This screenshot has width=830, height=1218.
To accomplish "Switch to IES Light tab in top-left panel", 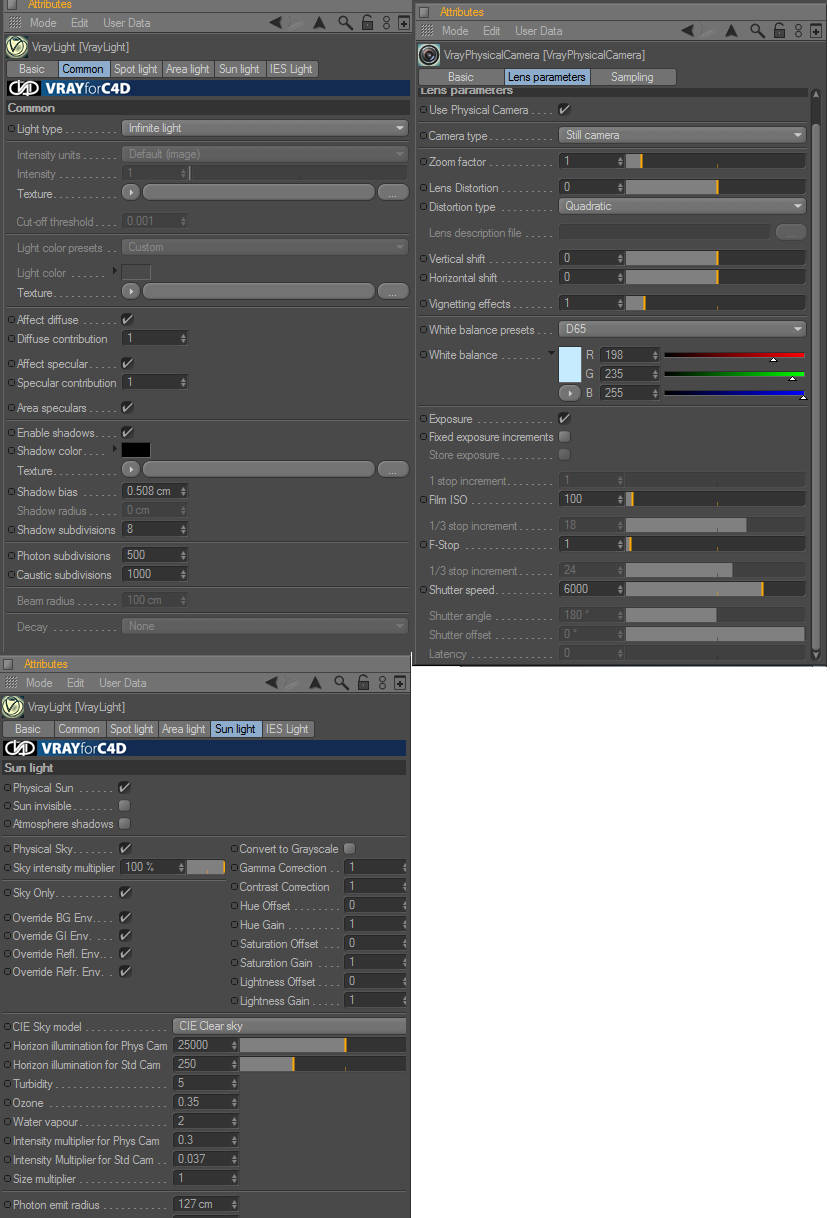I will [x=291, y=69].
